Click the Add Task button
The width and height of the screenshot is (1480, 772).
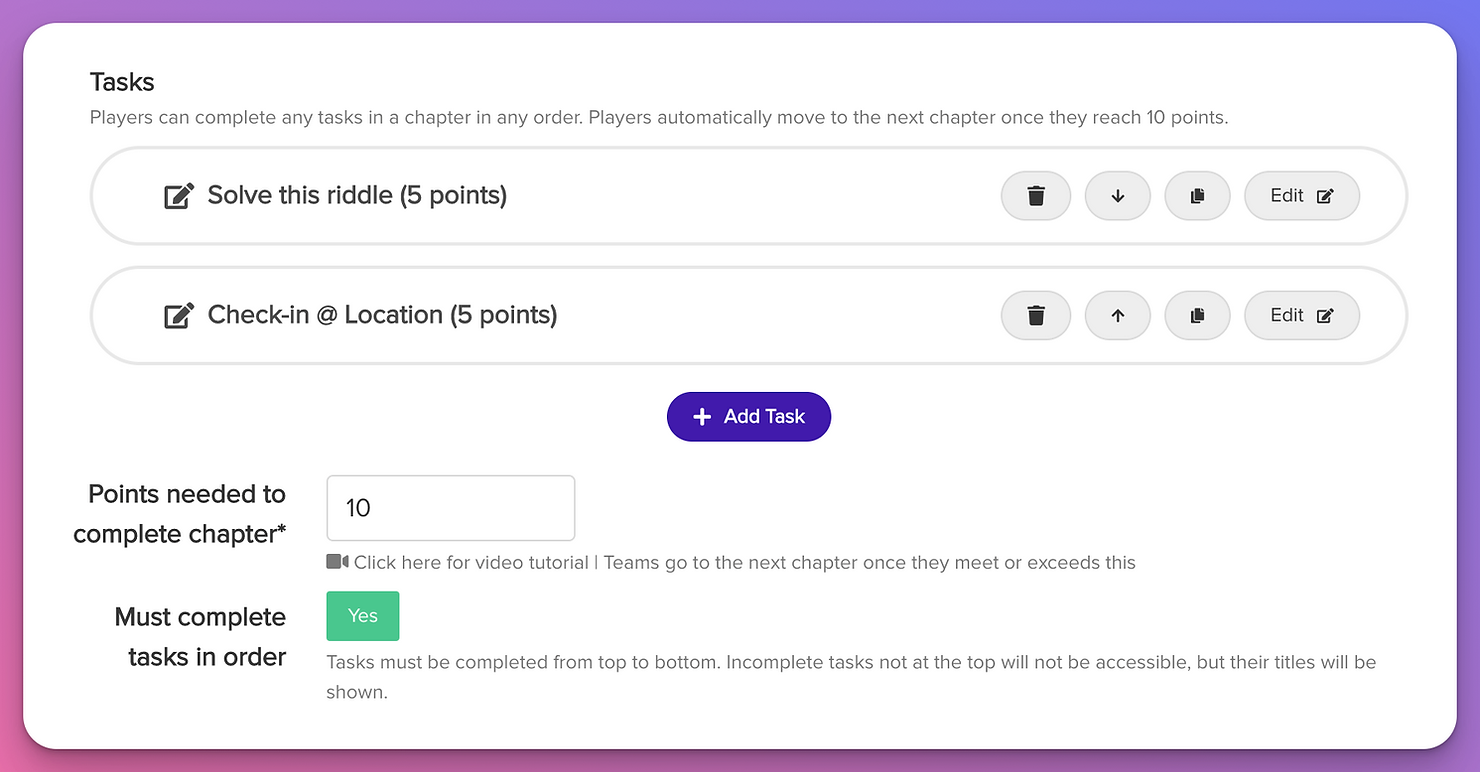748,416
